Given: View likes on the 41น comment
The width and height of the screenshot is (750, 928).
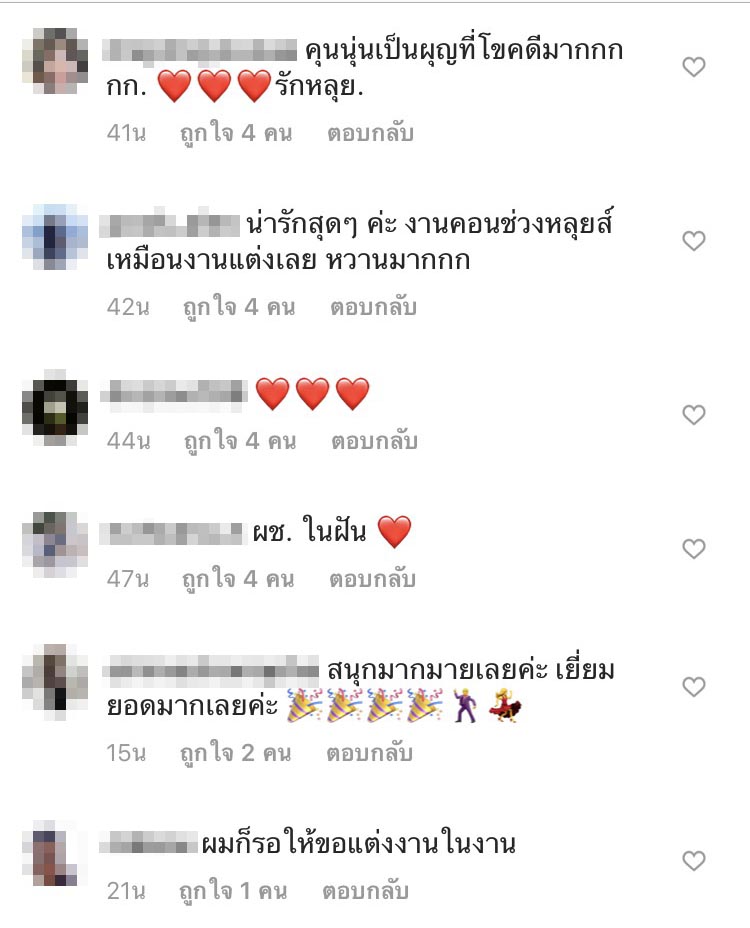Looking at the screenshot, I should (x=236, y=134).
